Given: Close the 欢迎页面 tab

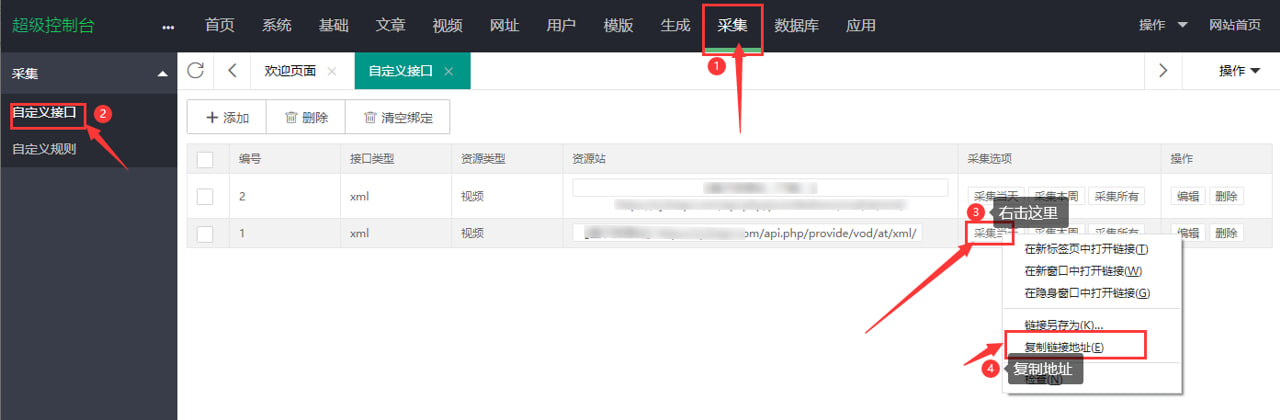Looking at the screenshot, I should point(332,71).
